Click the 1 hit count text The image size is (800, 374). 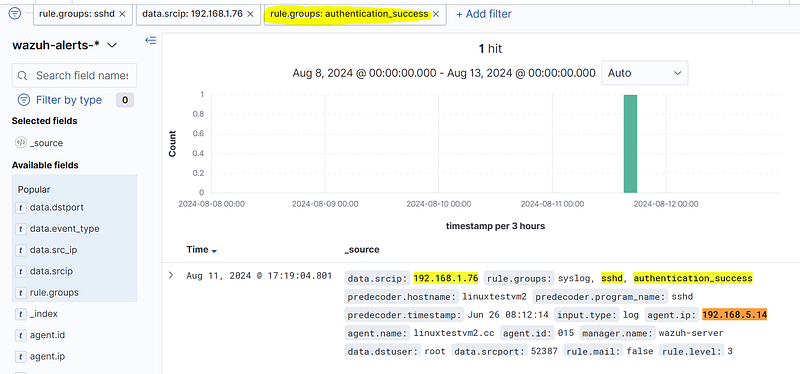pyautogui.click(x=490, y=48)
